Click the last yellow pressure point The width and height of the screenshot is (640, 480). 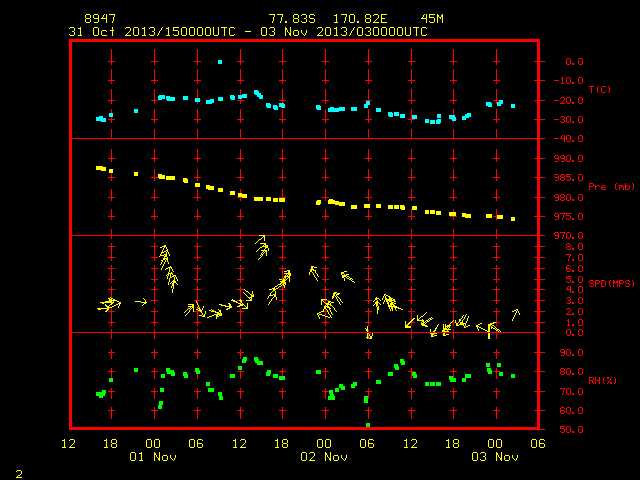pyautogui.click(x=513, y=219)
